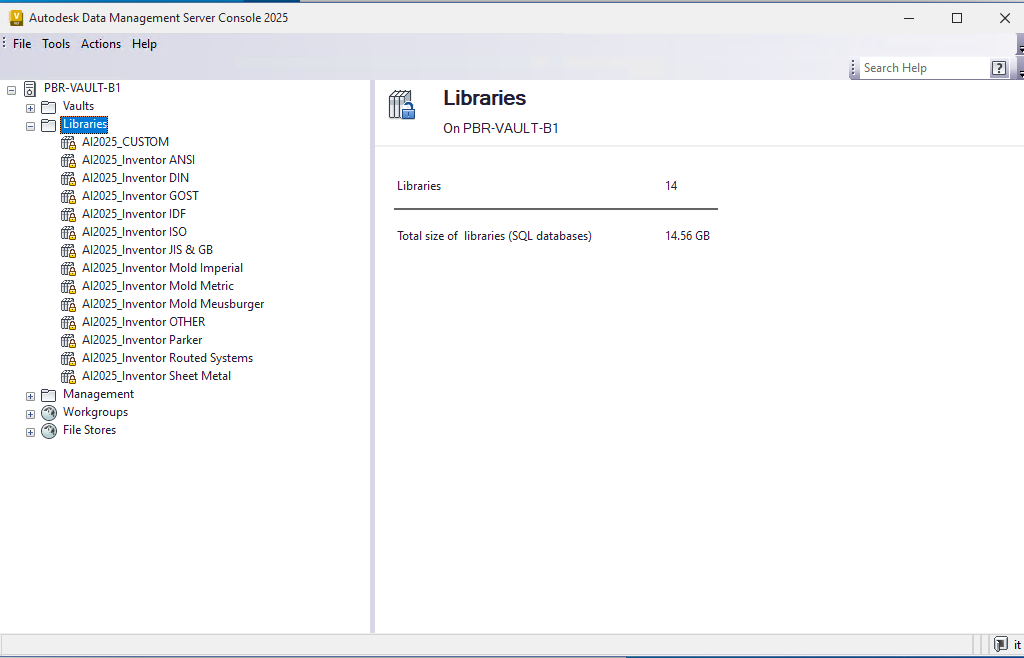
Task: Select AI2025_Inventor ISO library name
Action: tap(135, 232)
